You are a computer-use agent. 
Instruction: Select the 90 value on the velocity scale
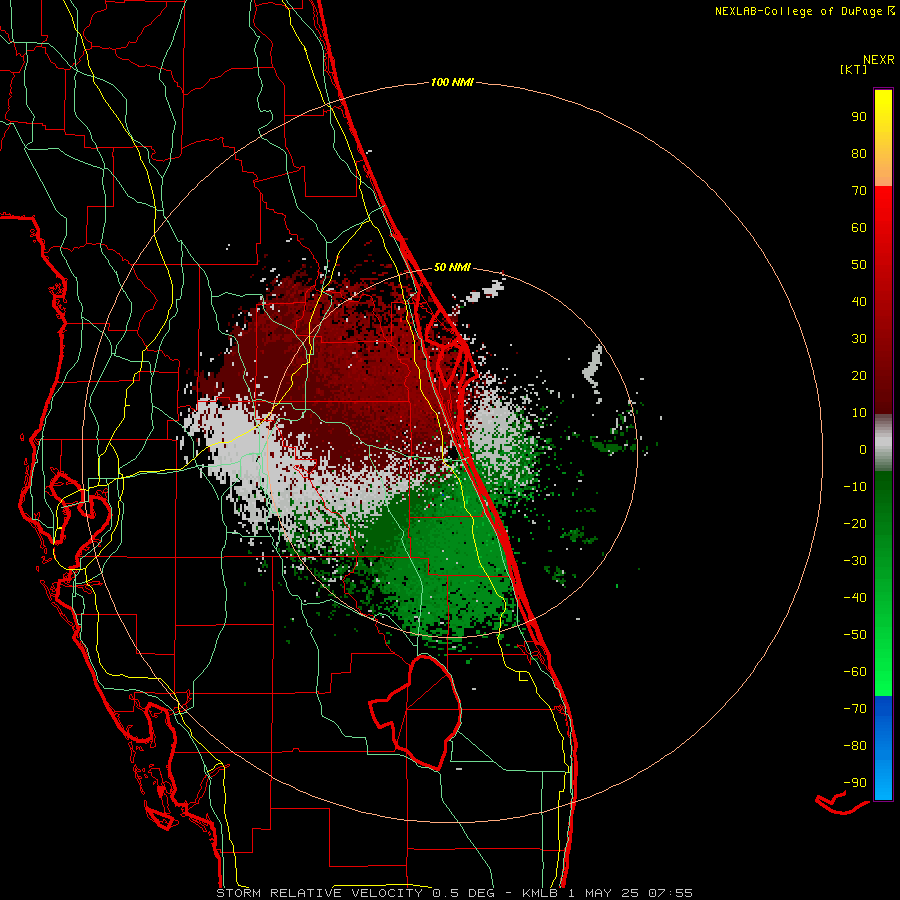pos(859,117)
